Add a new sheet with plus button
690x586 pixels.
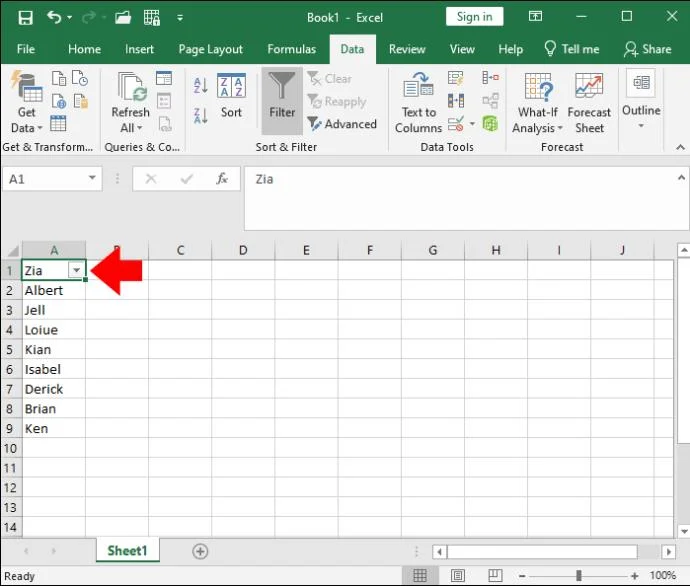click(200, 551)
